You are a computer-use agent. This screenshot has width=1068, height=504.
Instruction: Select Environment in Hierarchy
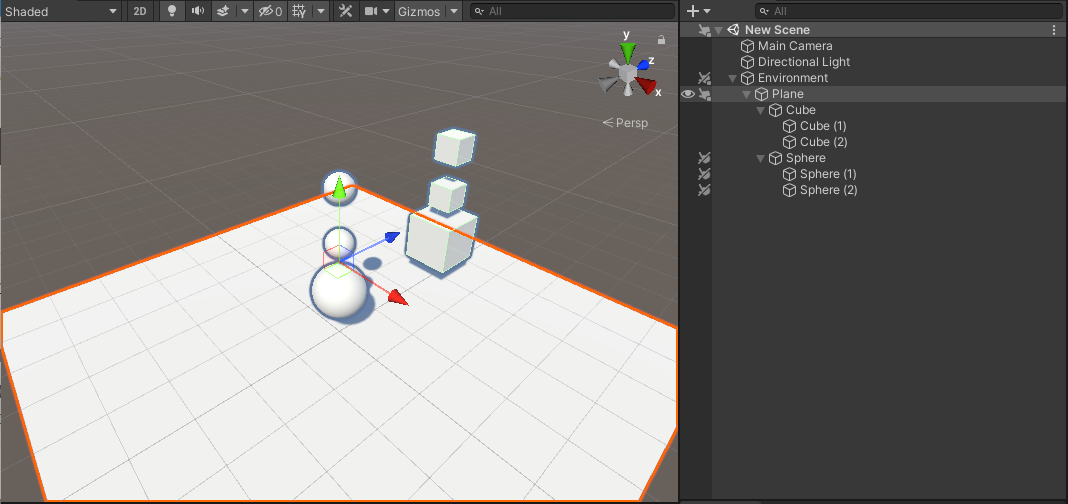coord(793,78)
